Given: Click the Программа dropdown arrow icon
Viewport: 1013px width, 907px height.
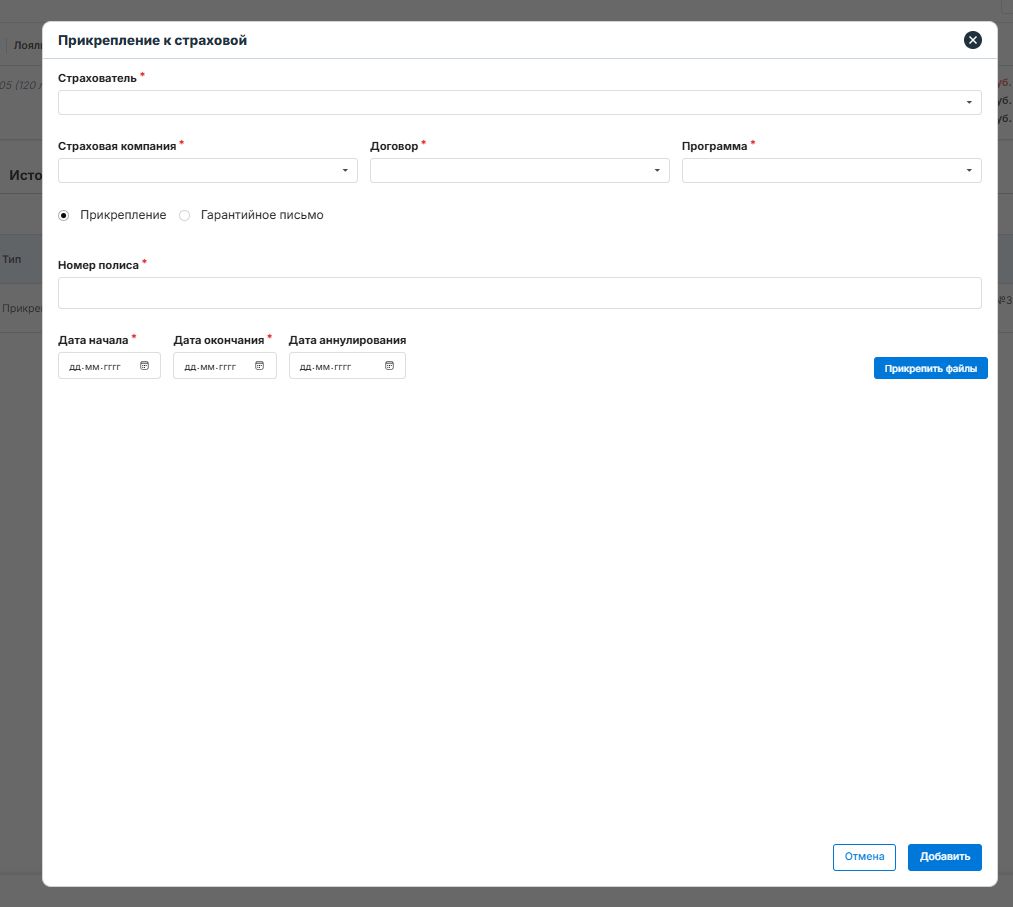Looking at the screenshot, I should click(969, 171).
